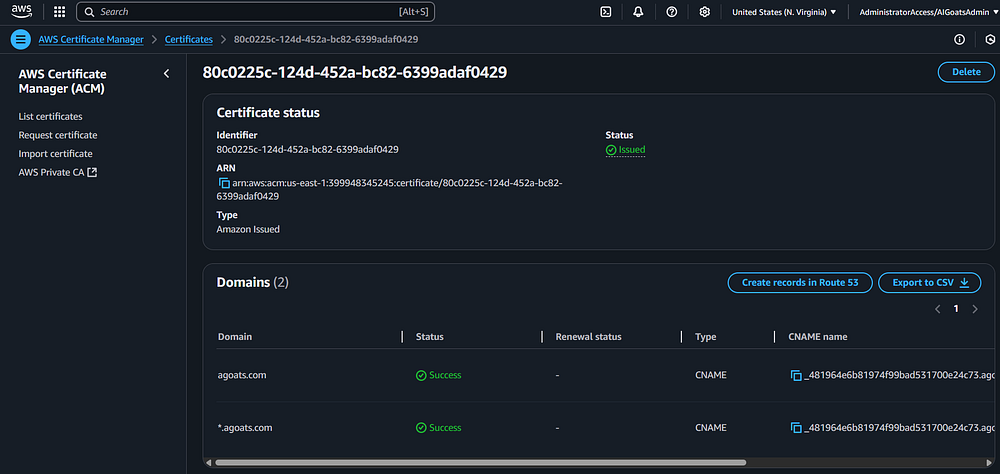Open the notifications bell icon
Image resolution: width=1000 pixels, height=474 pixels.
[x=638, y=12]
